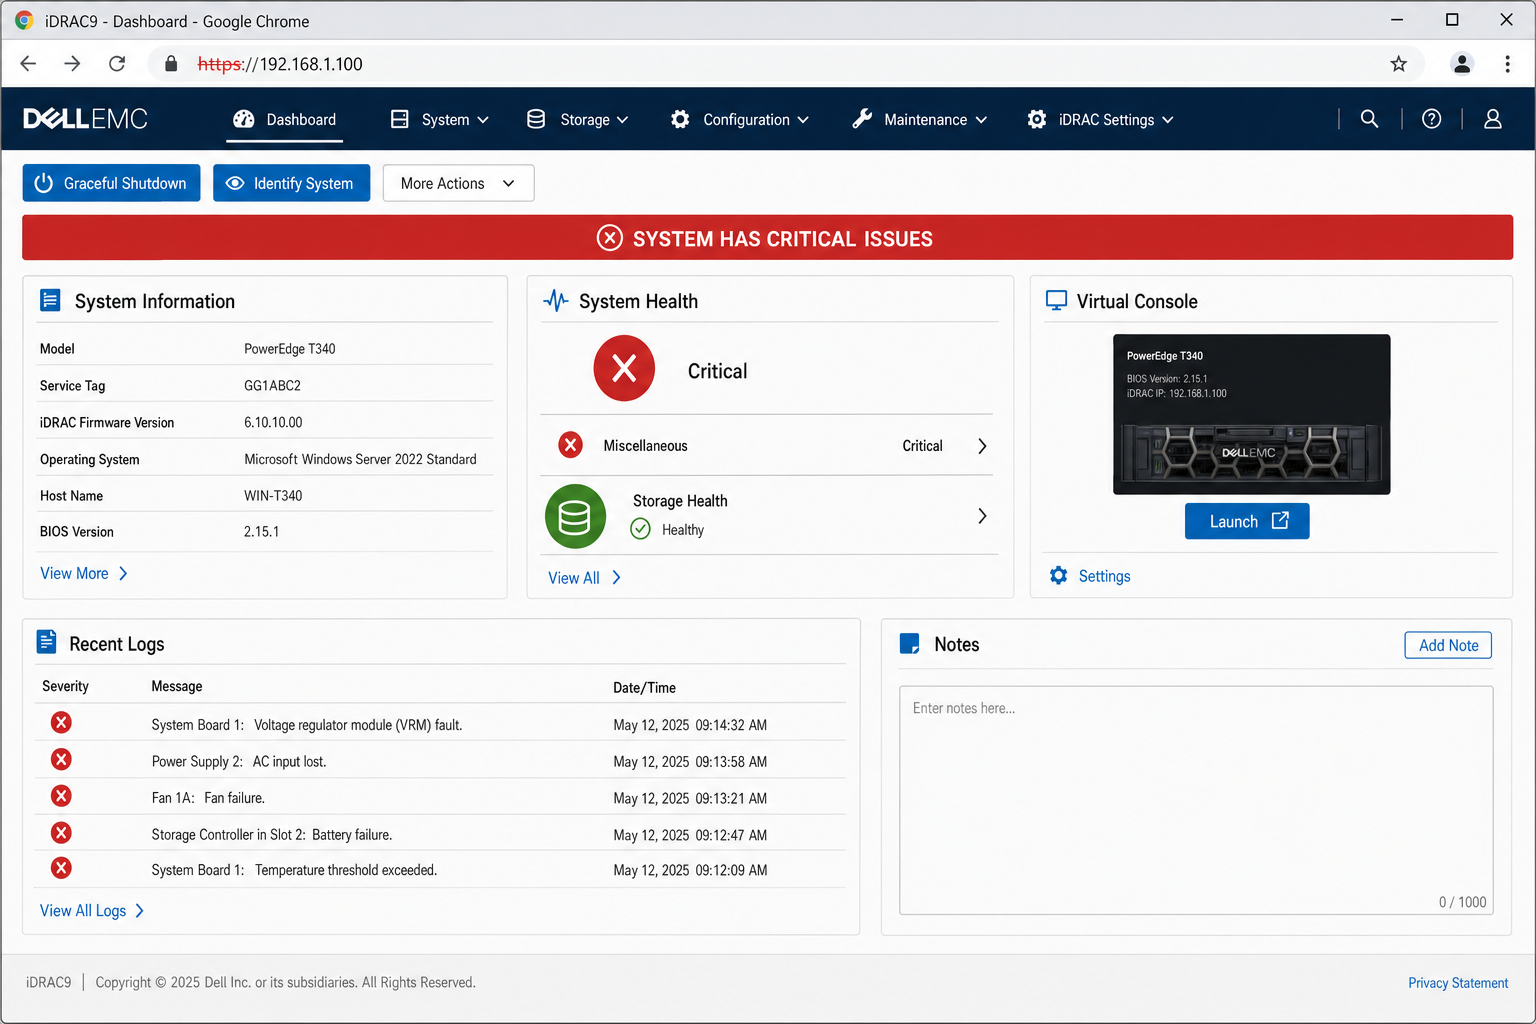Click the Notes panel icon
Image resolution: width=1536 pixels, height=1024 pixels.
point(910,644)
